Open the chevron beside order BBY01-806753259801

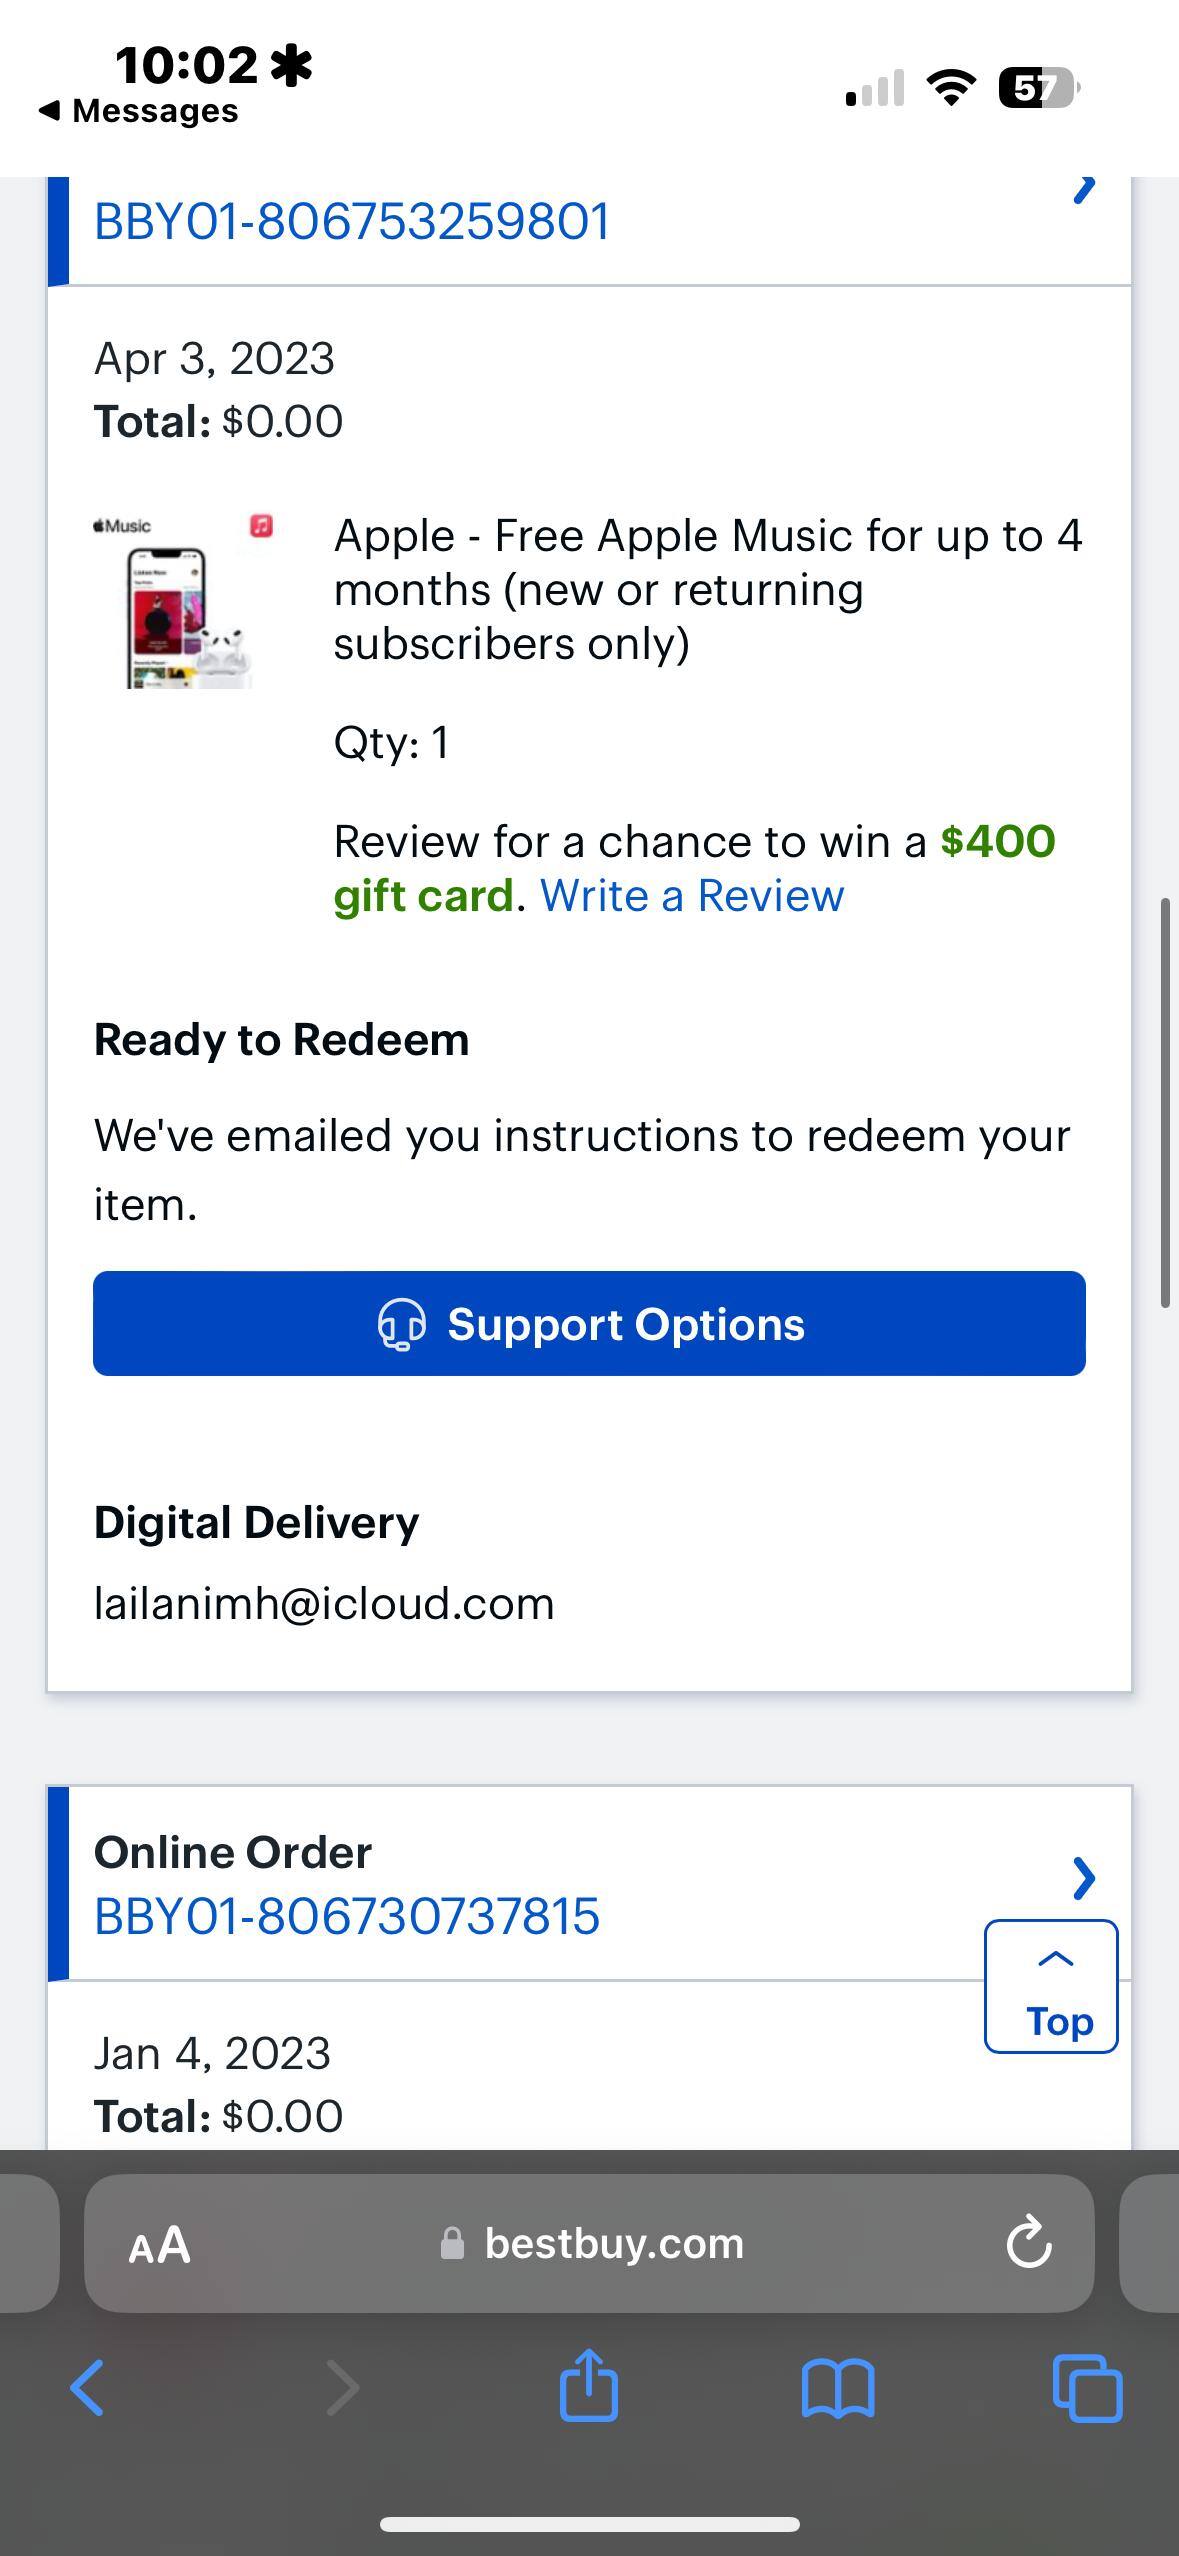(x=1084, y=190)
